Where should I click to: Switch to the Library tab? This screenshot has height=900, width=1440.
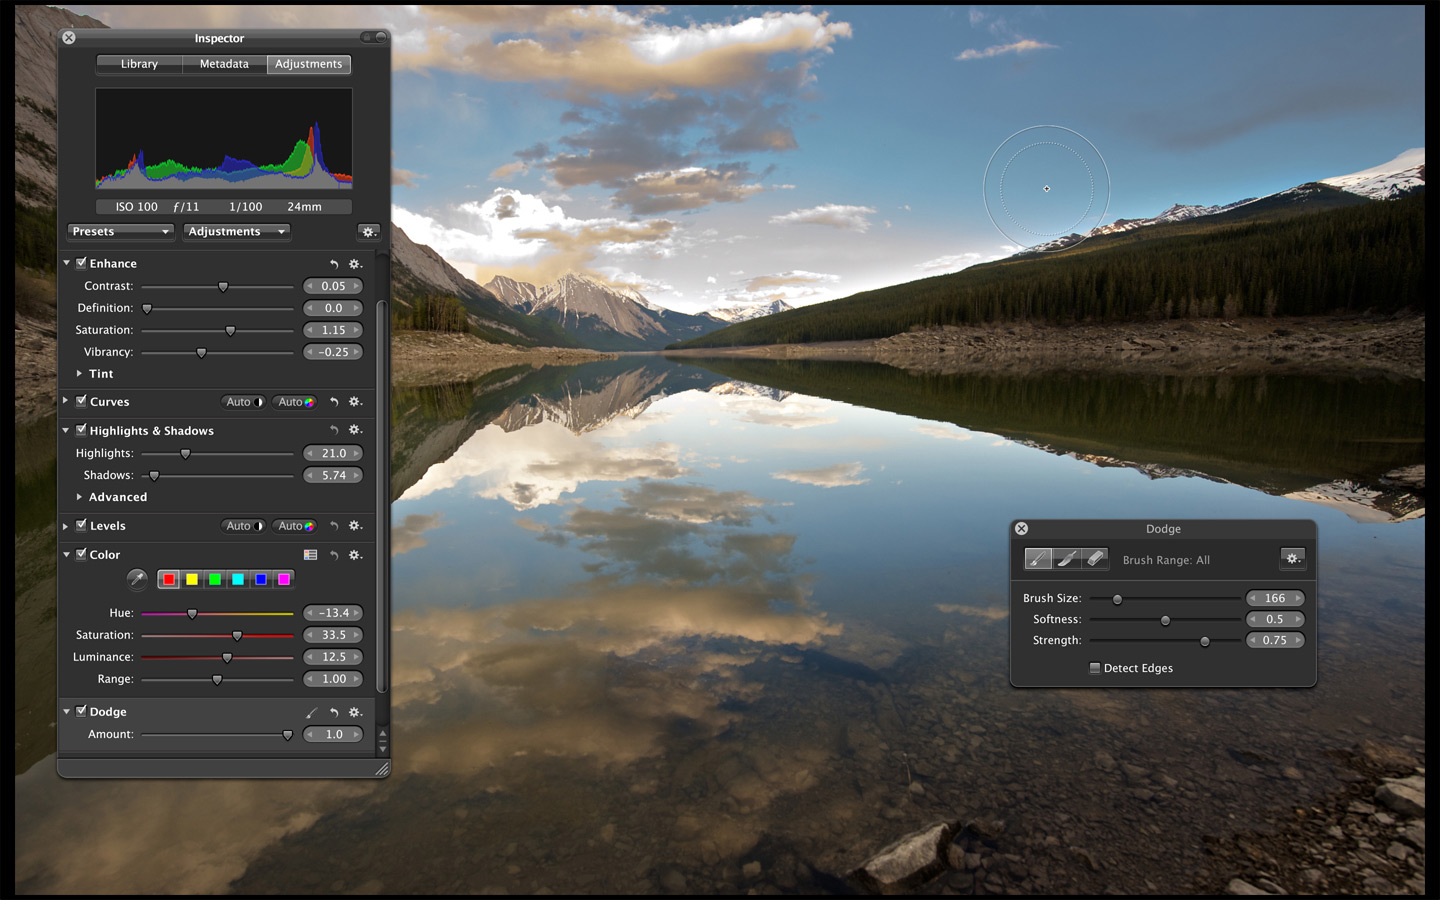pos(139,64)
